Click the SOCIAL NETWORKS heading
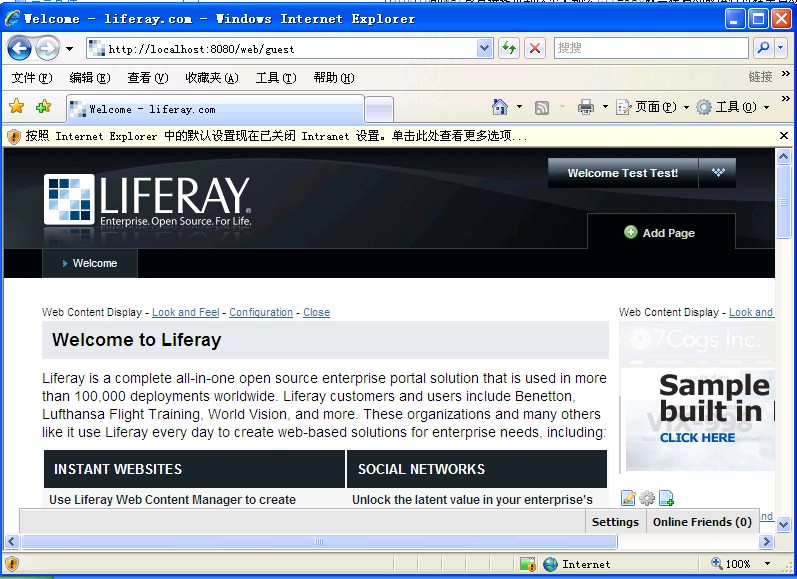 [x=421, y=469]
